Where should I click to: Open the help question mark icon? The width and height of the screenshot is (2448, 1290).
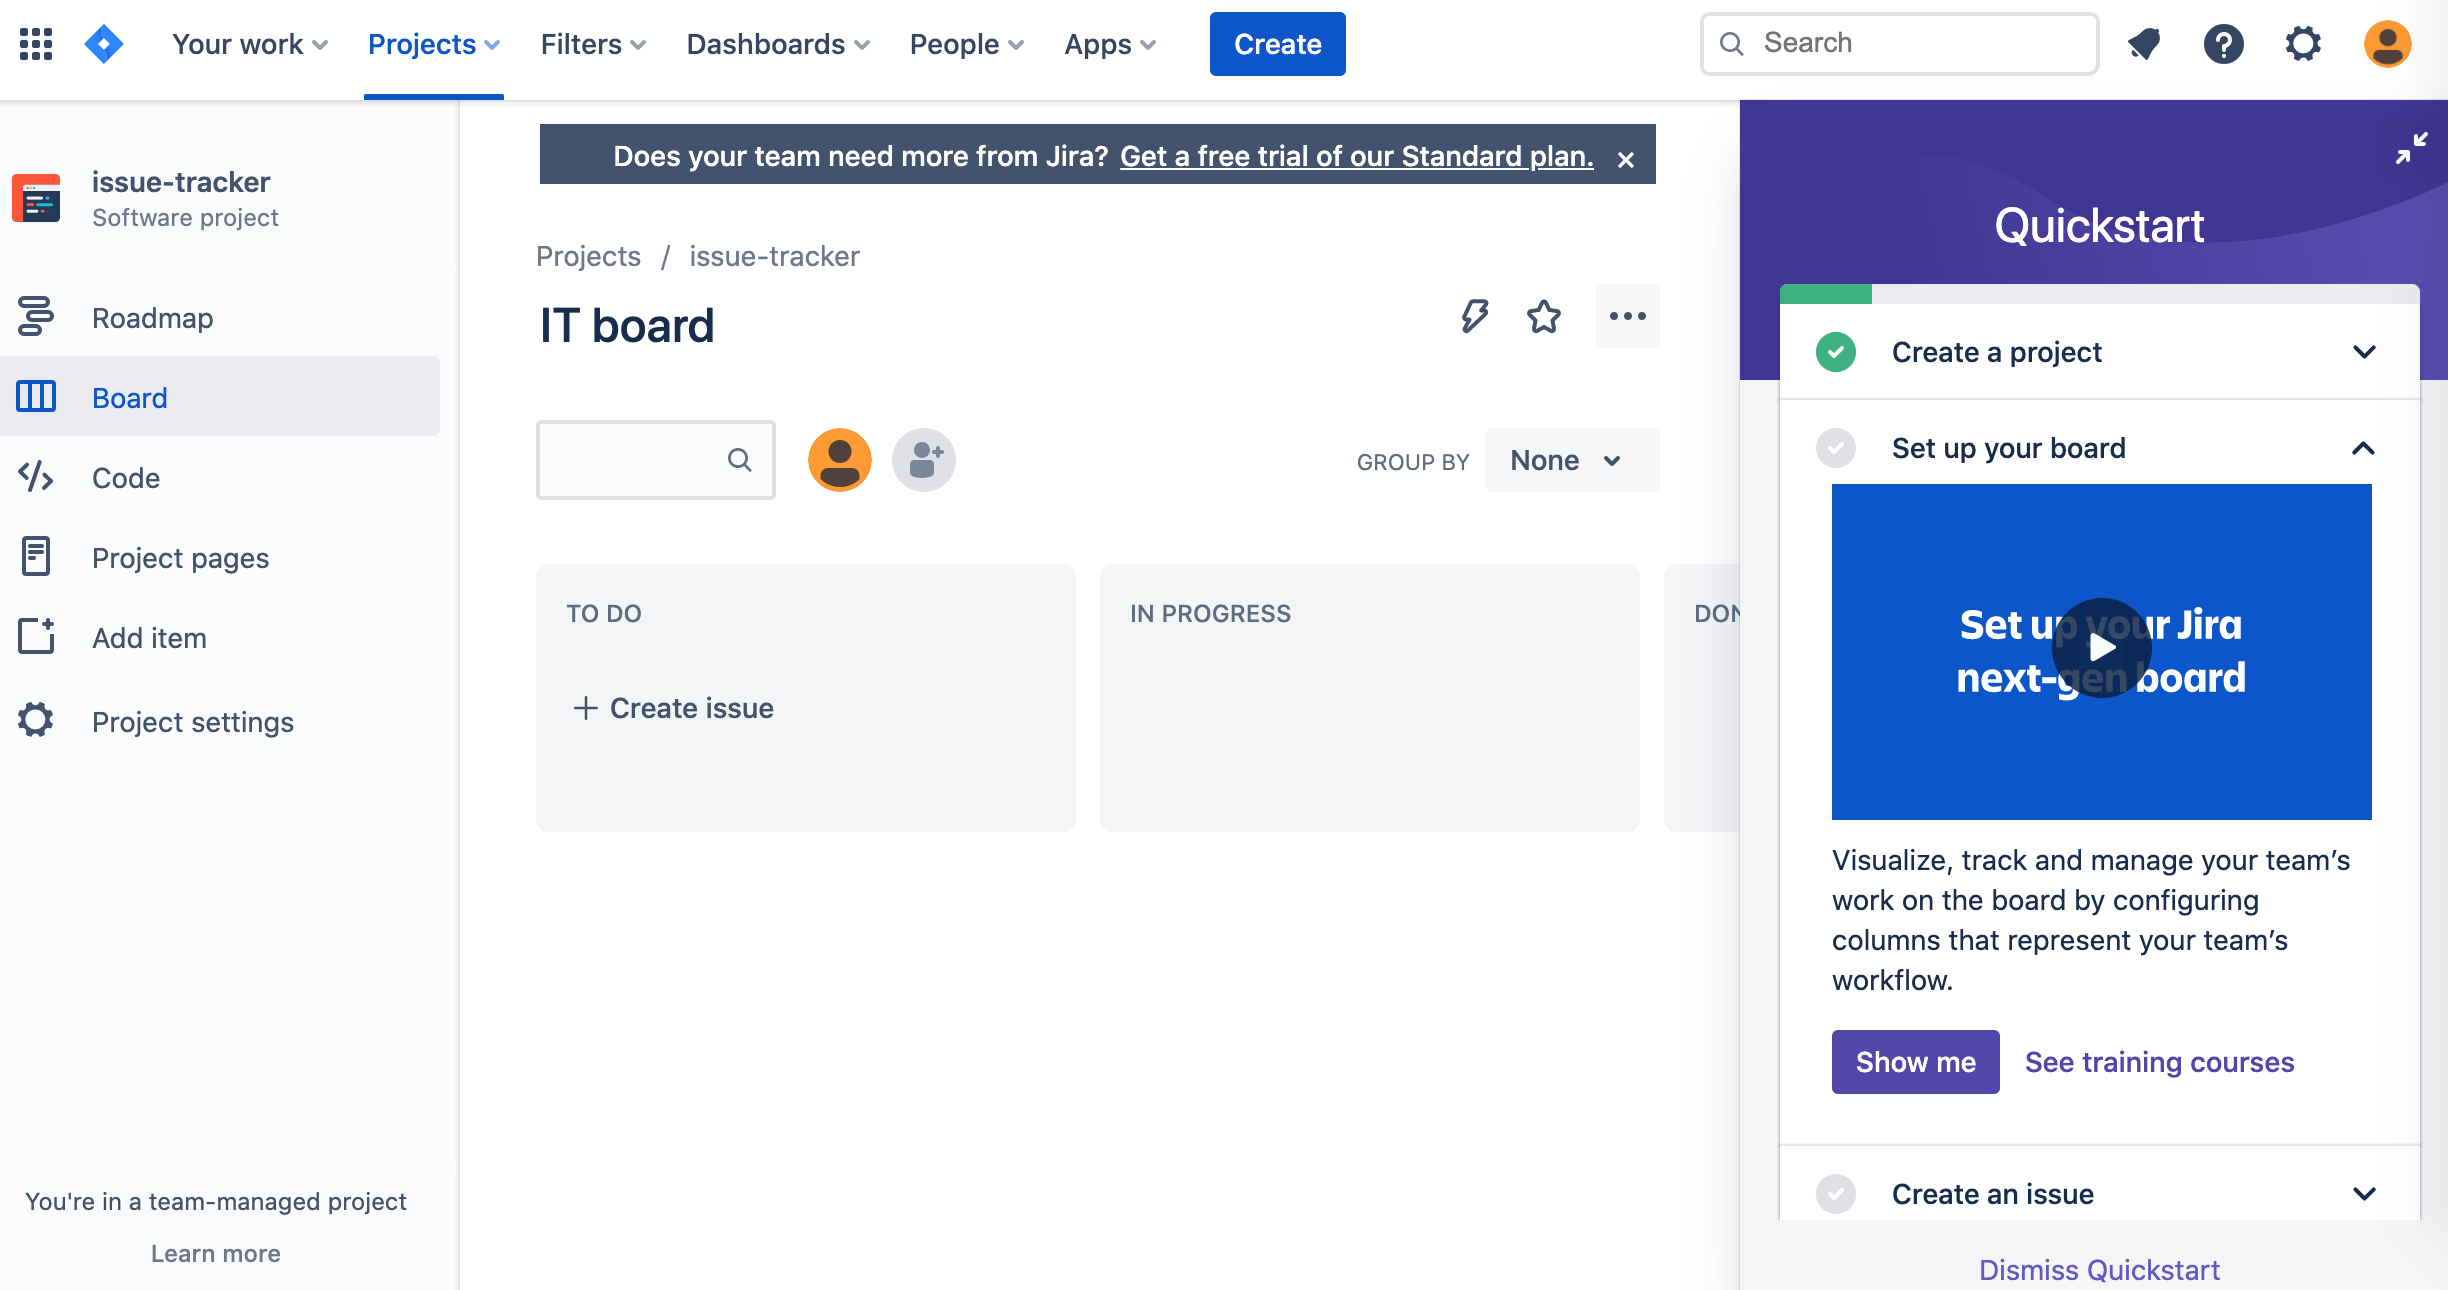[2223, 44]
